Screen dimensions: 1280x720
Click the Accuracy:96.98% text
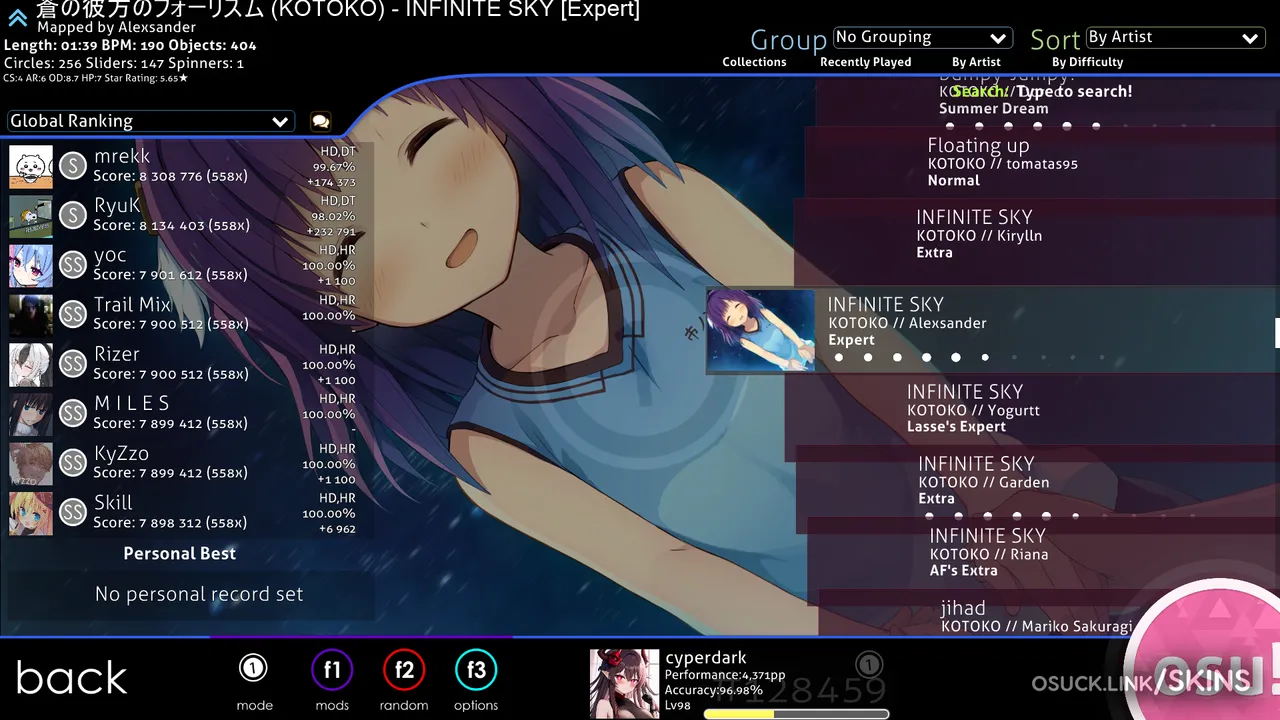[714, 690]
